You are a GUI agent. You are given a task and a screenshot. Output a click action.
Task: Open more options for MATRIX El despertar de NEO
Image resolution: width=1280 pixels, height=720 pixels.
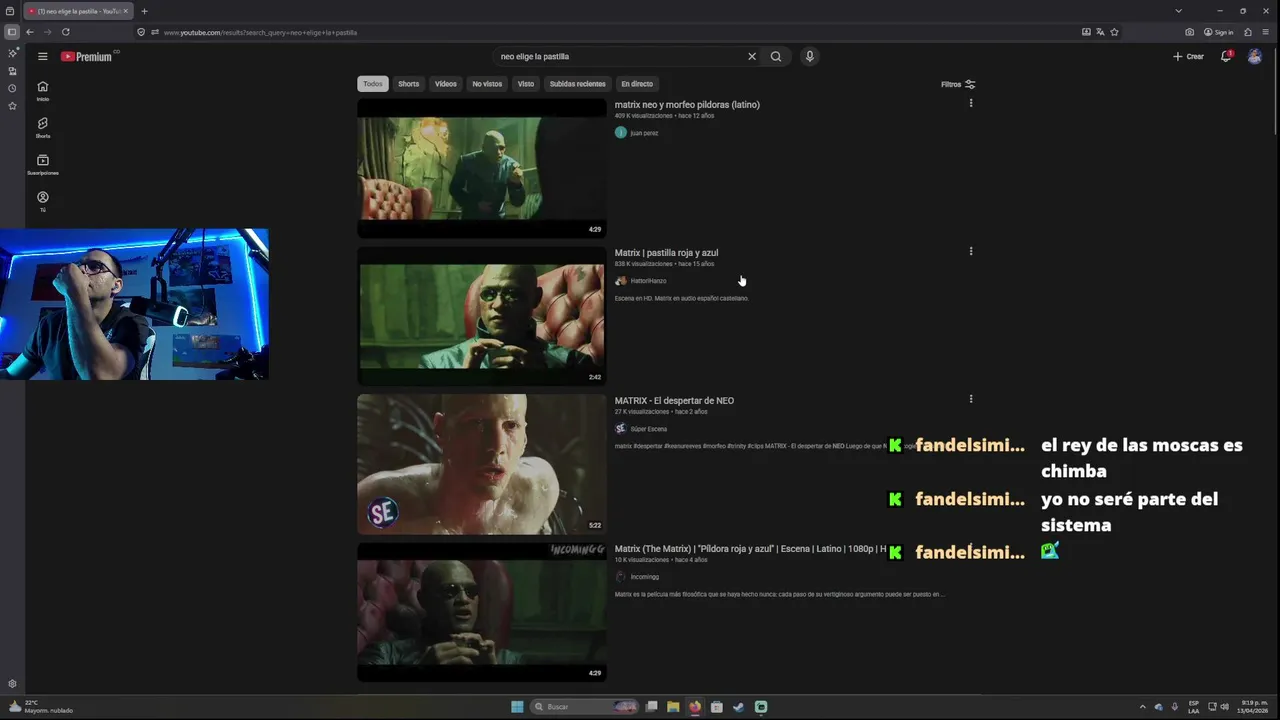pos(970,399)
